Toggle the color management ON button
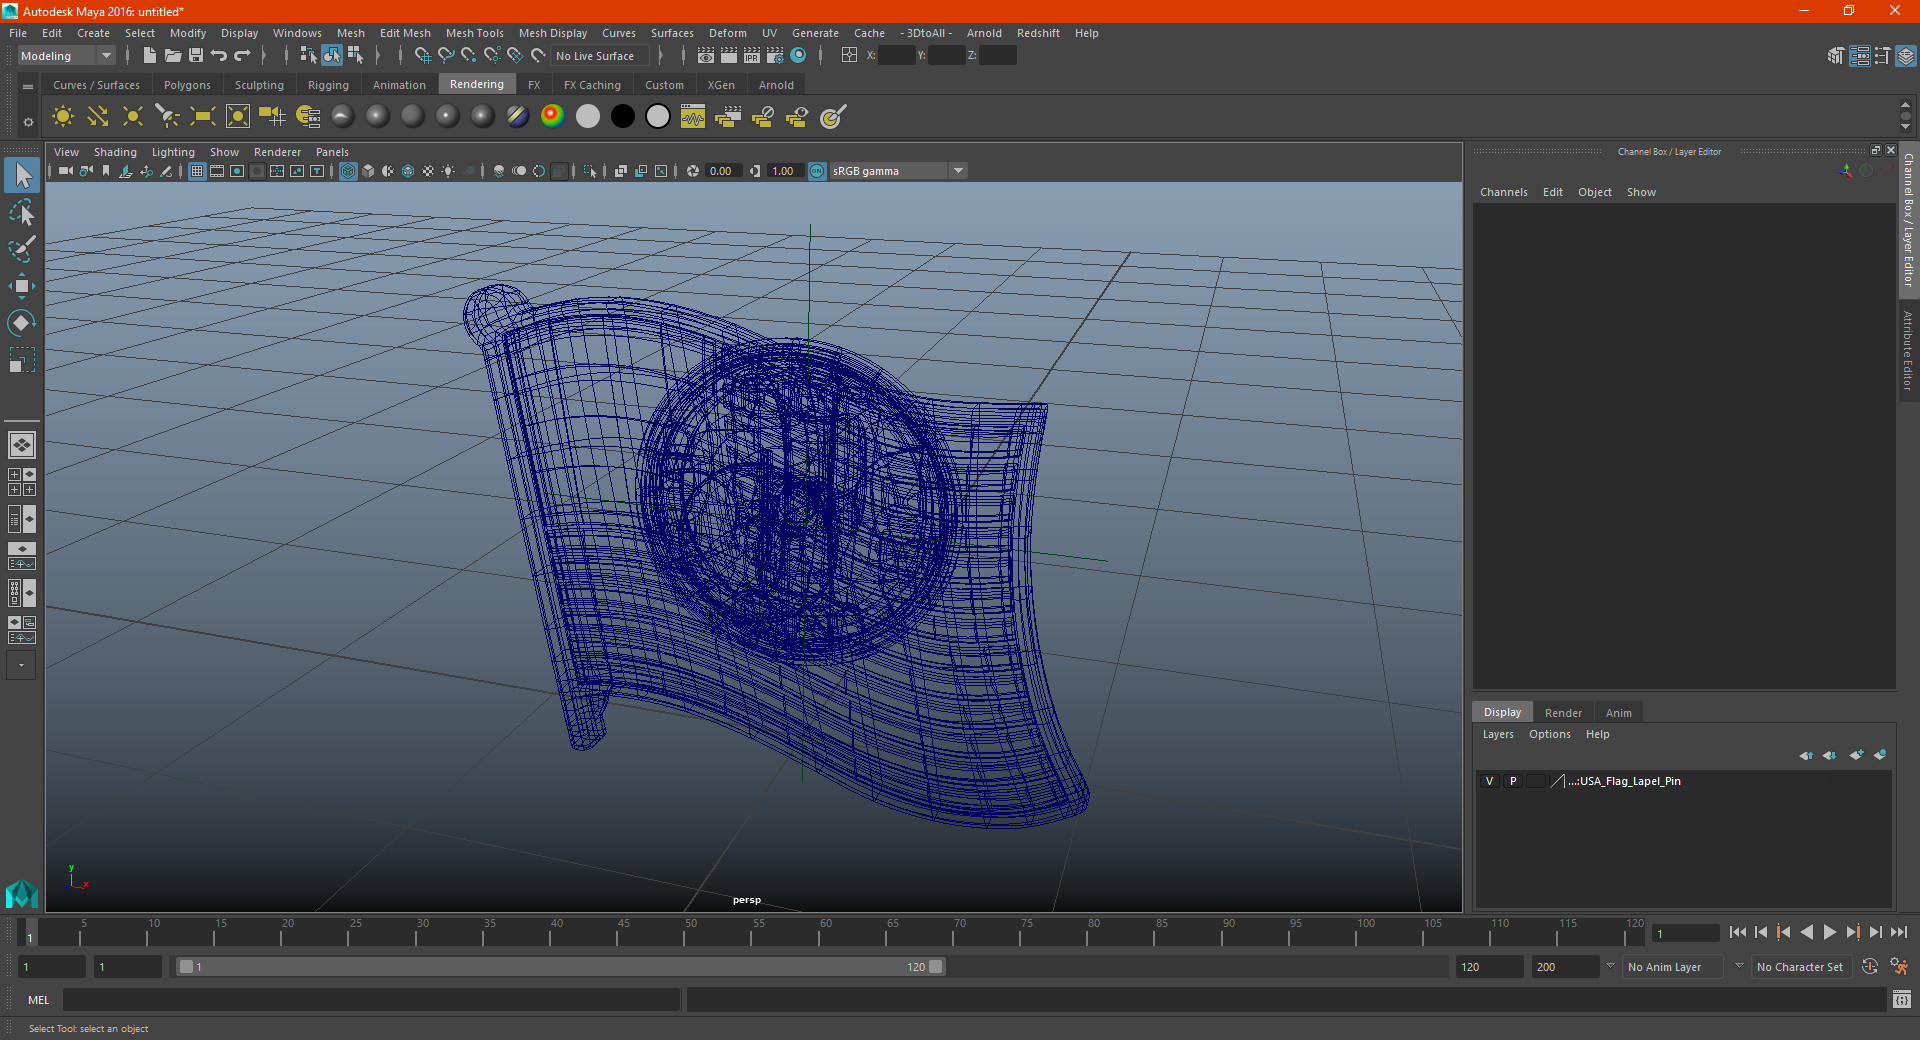 click(x=818, y=171)
